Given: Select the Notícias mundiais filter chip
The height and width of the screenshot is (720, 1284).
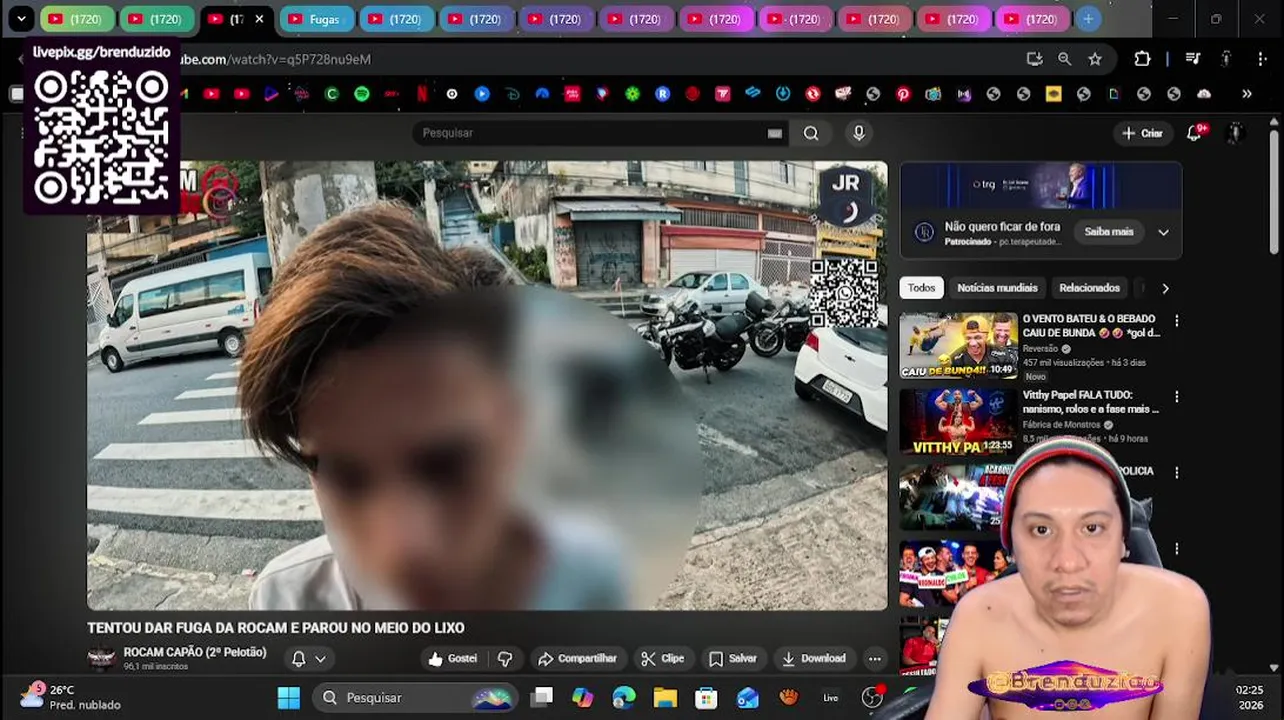Looking at the screenshot, I should [x=997, y=288].
